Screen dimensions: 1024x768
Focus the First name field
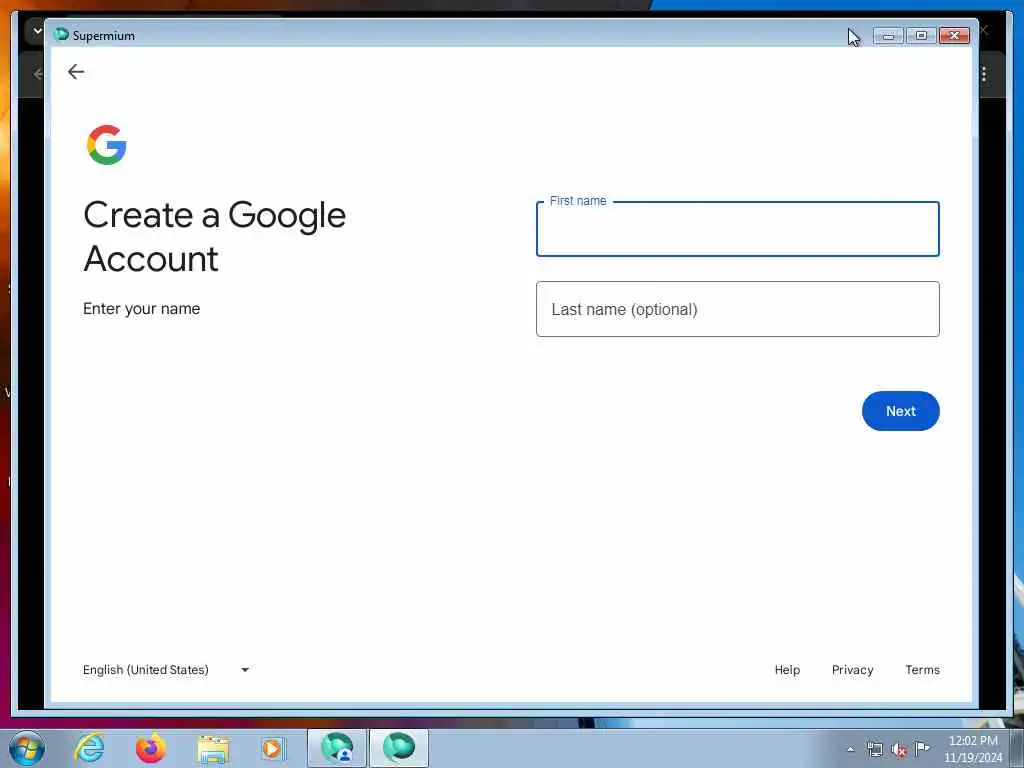click(737, 229)
